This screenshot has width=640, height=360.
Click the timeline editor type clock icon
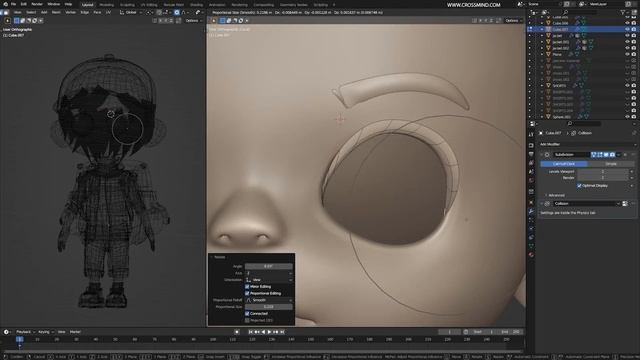(x=6, y=332)
